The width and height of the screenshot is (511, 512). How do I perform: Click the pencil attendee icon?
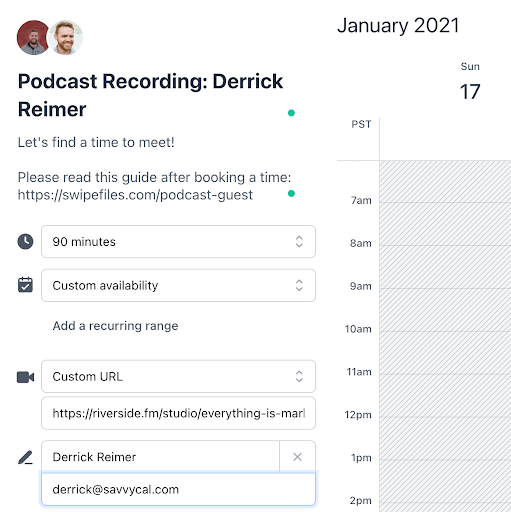(25, 457)
